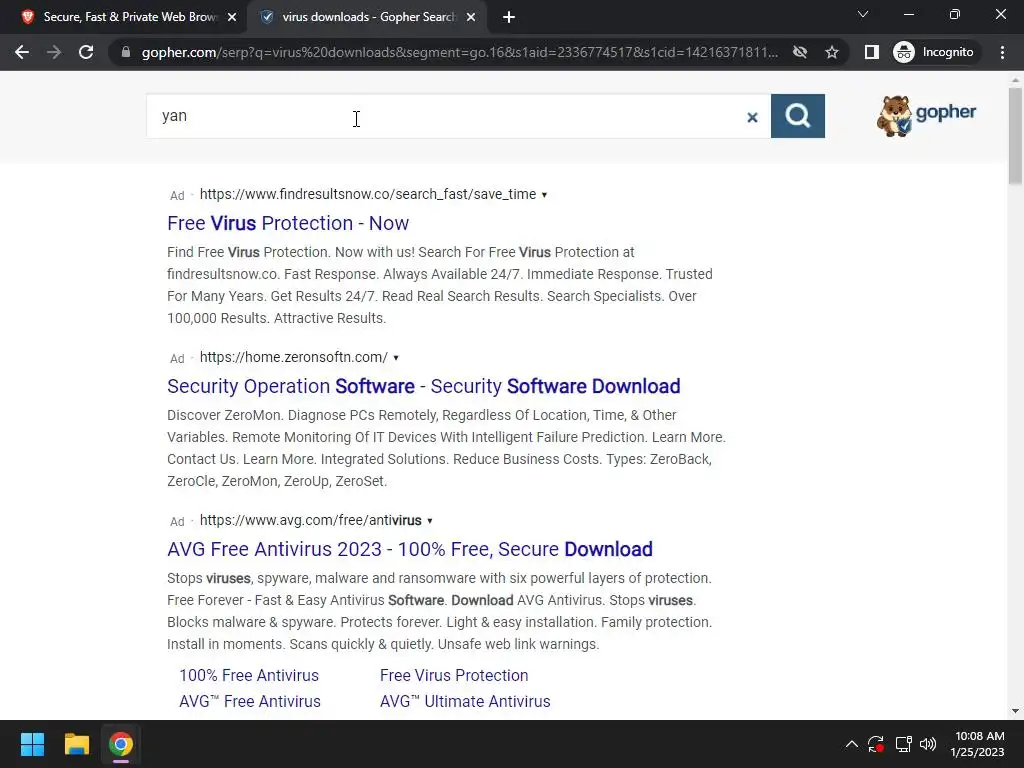Image resolution: width=1024 pixels, height=768 pixels.
Task: Open the tab search chevron
Action: coord(863,14)
